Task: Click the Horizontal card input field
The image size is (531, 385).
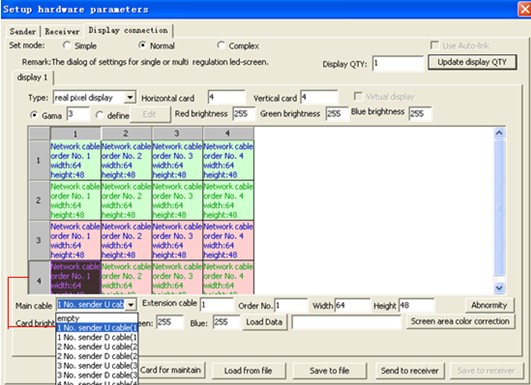Action: (x=227, y=98)
